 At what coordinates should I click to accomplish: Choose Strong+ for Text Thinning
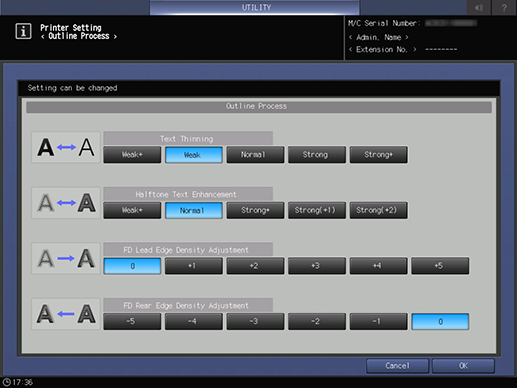(x=378, y=155)
